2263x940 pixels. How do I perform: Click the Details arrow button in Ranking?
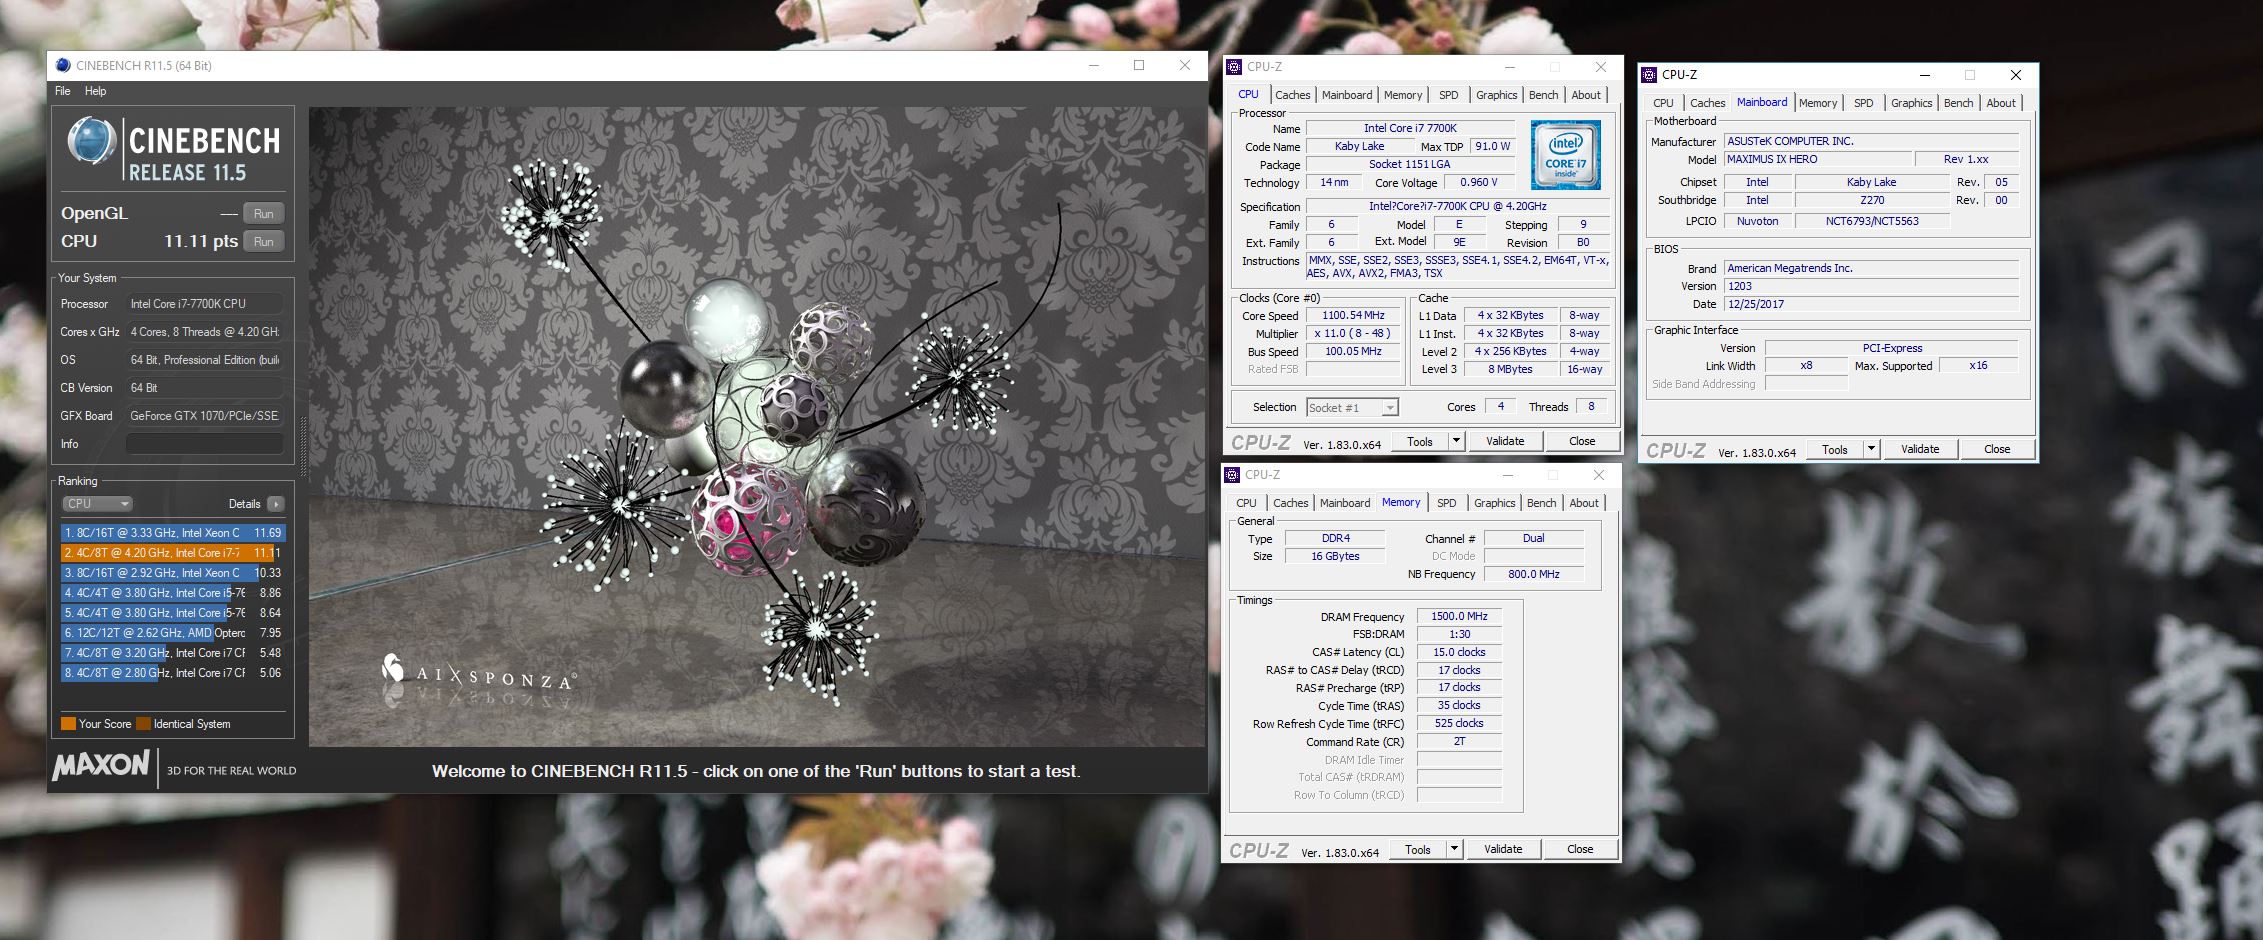[x=276, y=504]
